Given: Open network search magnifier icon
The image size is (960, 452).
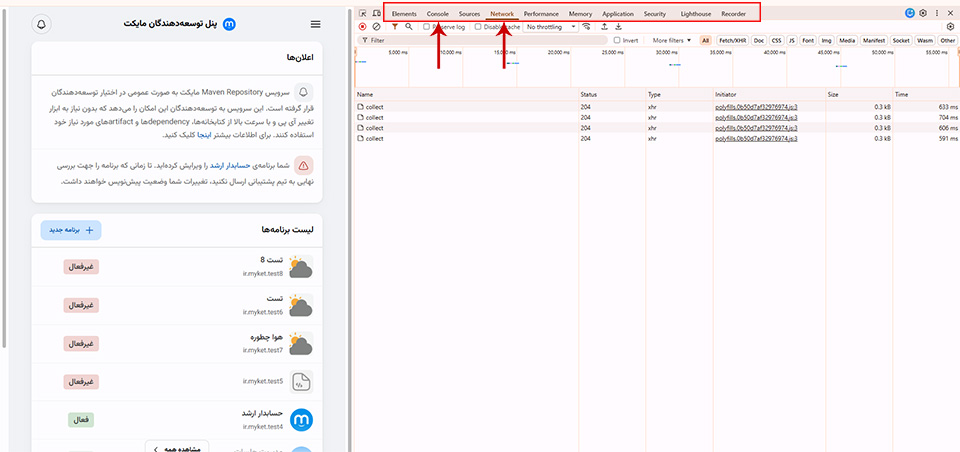Looking at the screenshot, I should [408, 27].
